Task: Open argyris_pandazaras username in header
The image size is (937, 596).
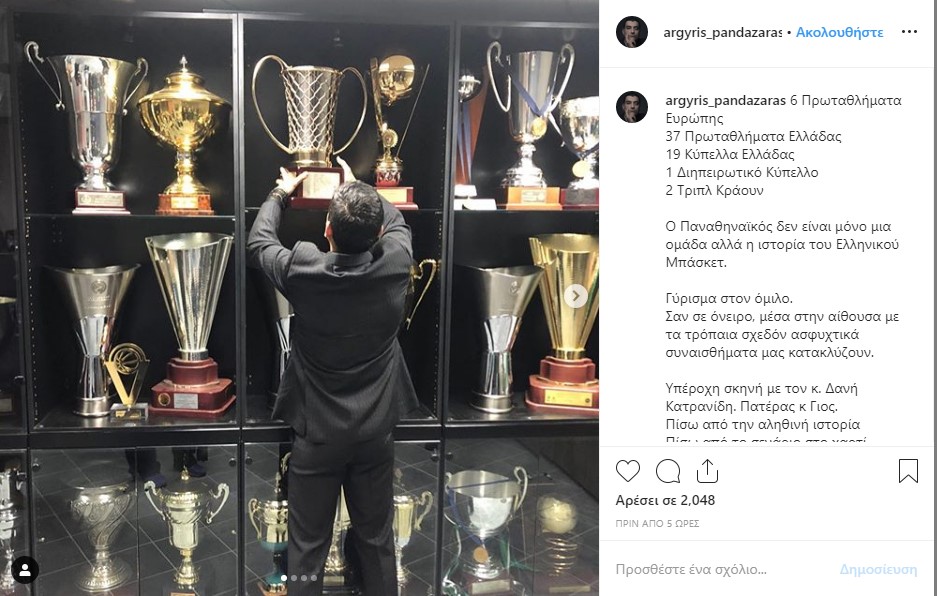Action: 722,32
